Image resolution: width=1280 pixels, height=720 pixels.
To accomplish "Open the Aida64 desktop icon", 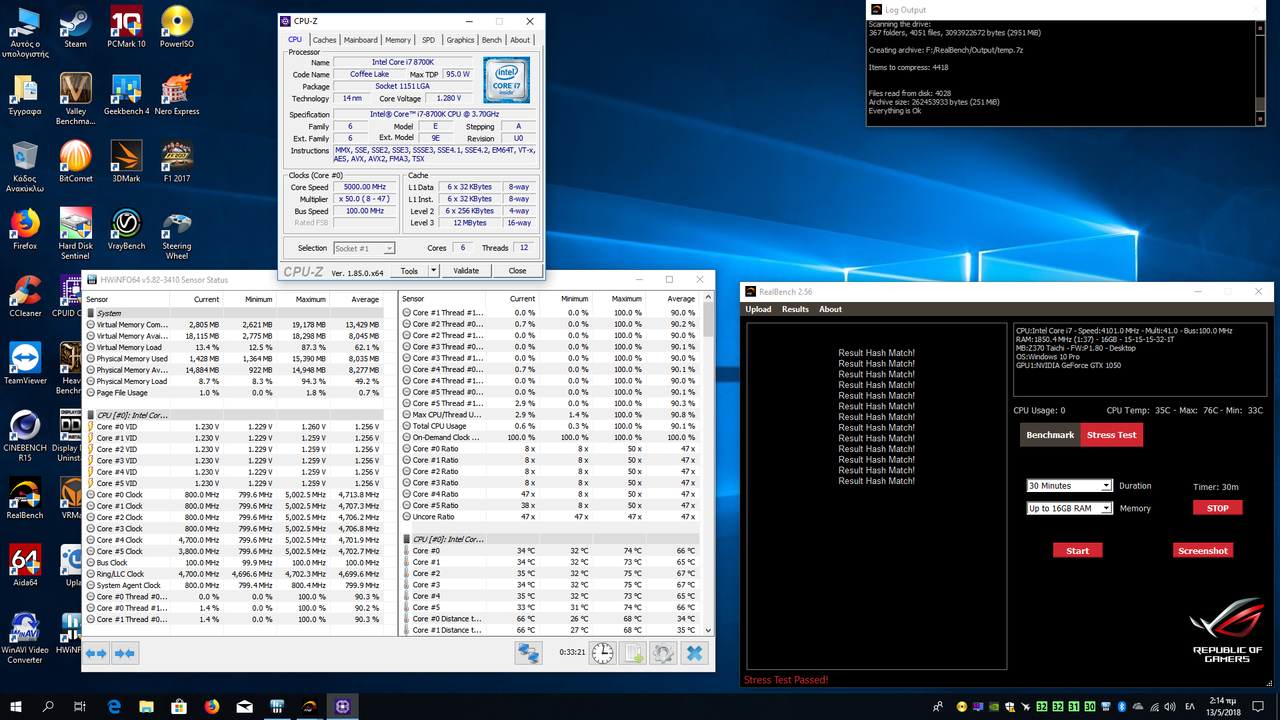I will [x=25, y=565].
